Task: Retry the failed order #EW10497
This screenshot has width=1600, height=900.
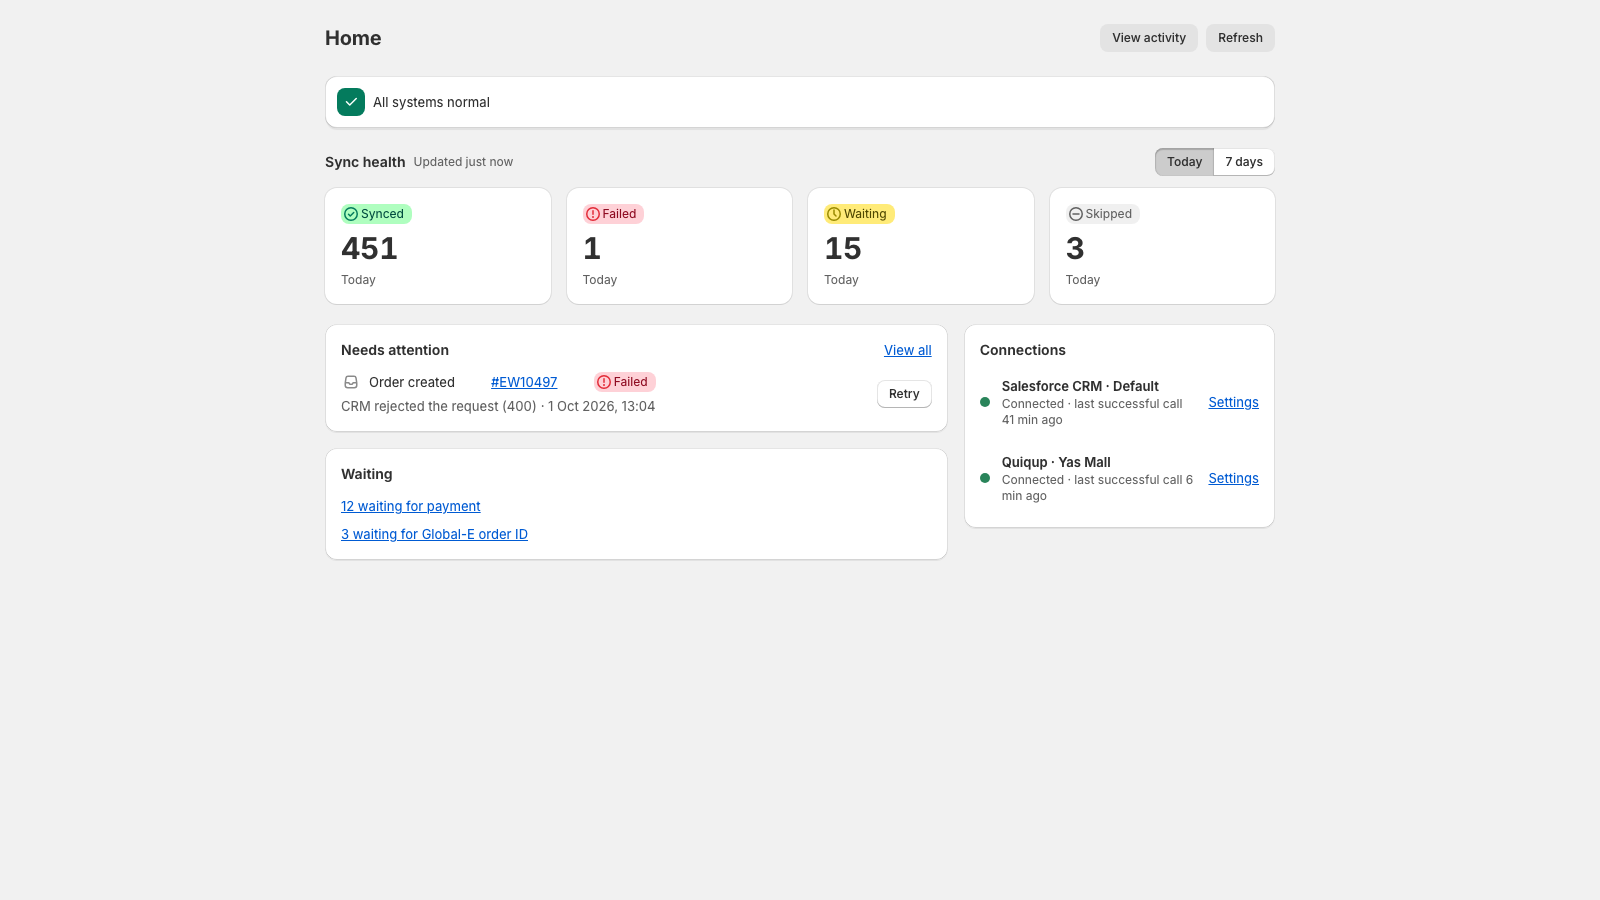Action: (904, 394)
